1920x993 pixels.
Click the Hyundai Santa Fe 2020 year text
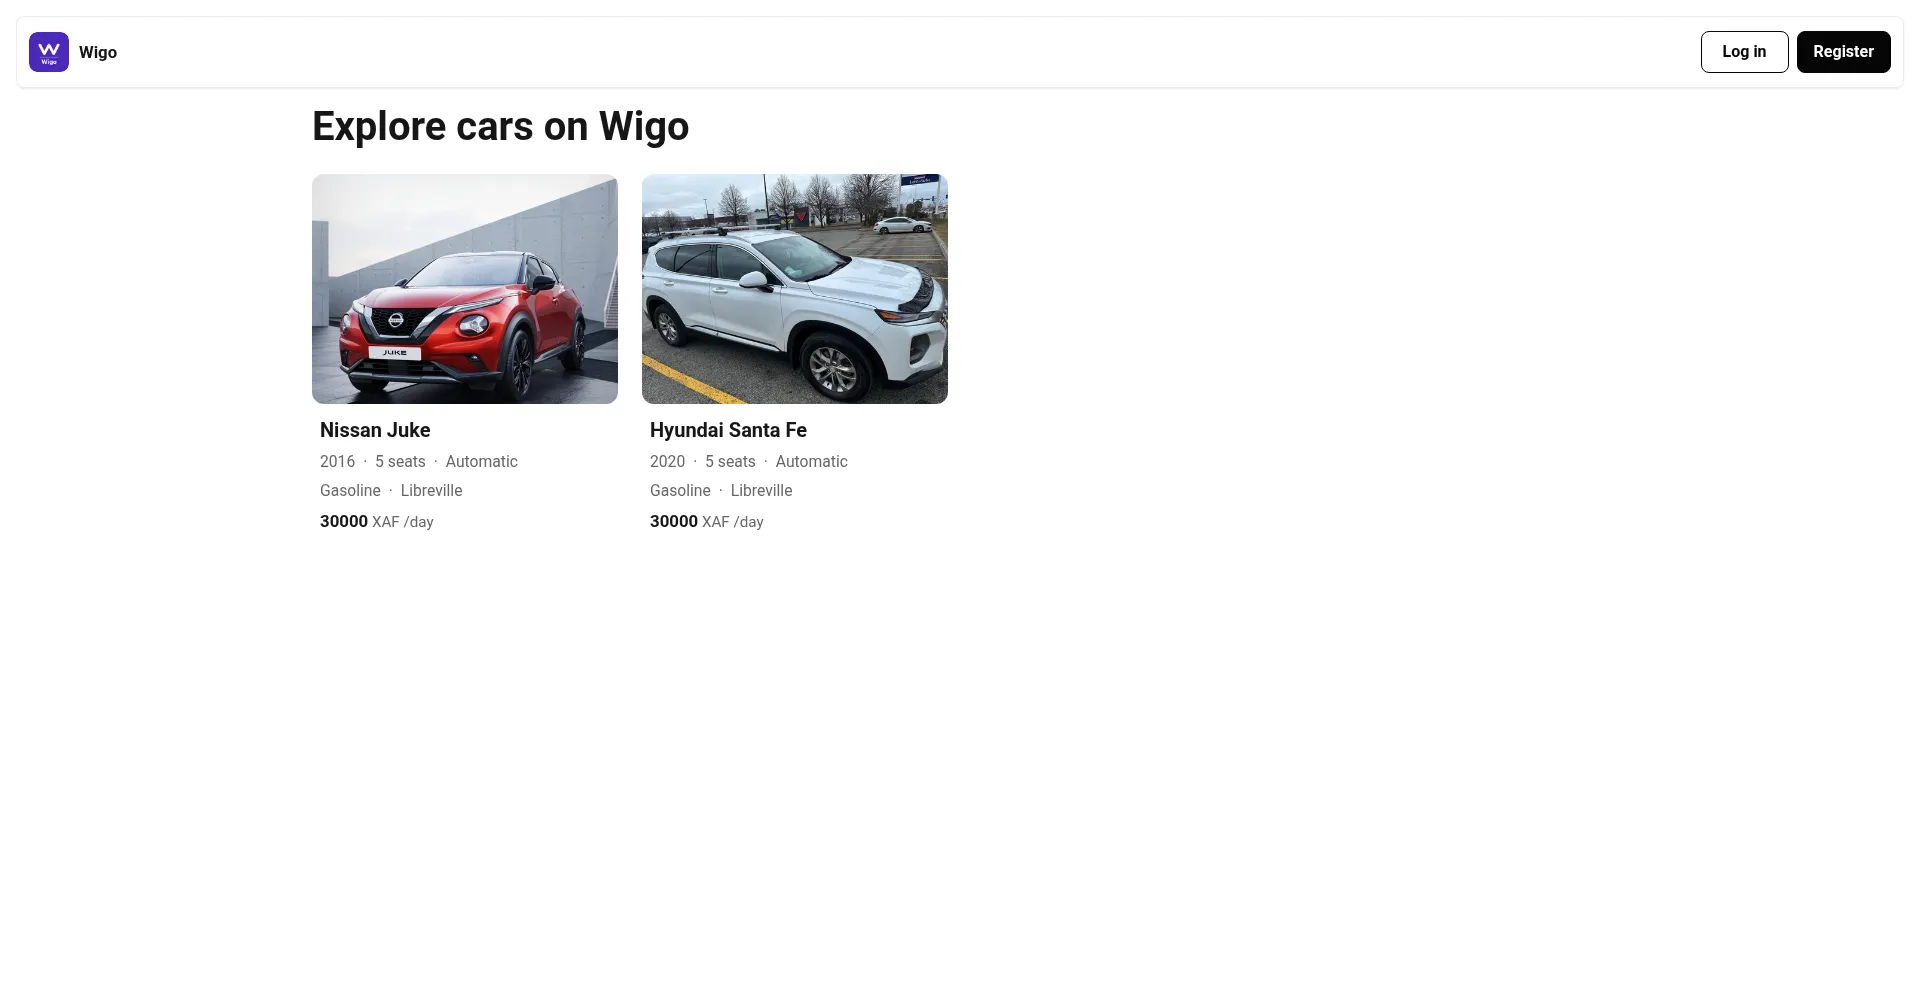[x=667, y=461]
